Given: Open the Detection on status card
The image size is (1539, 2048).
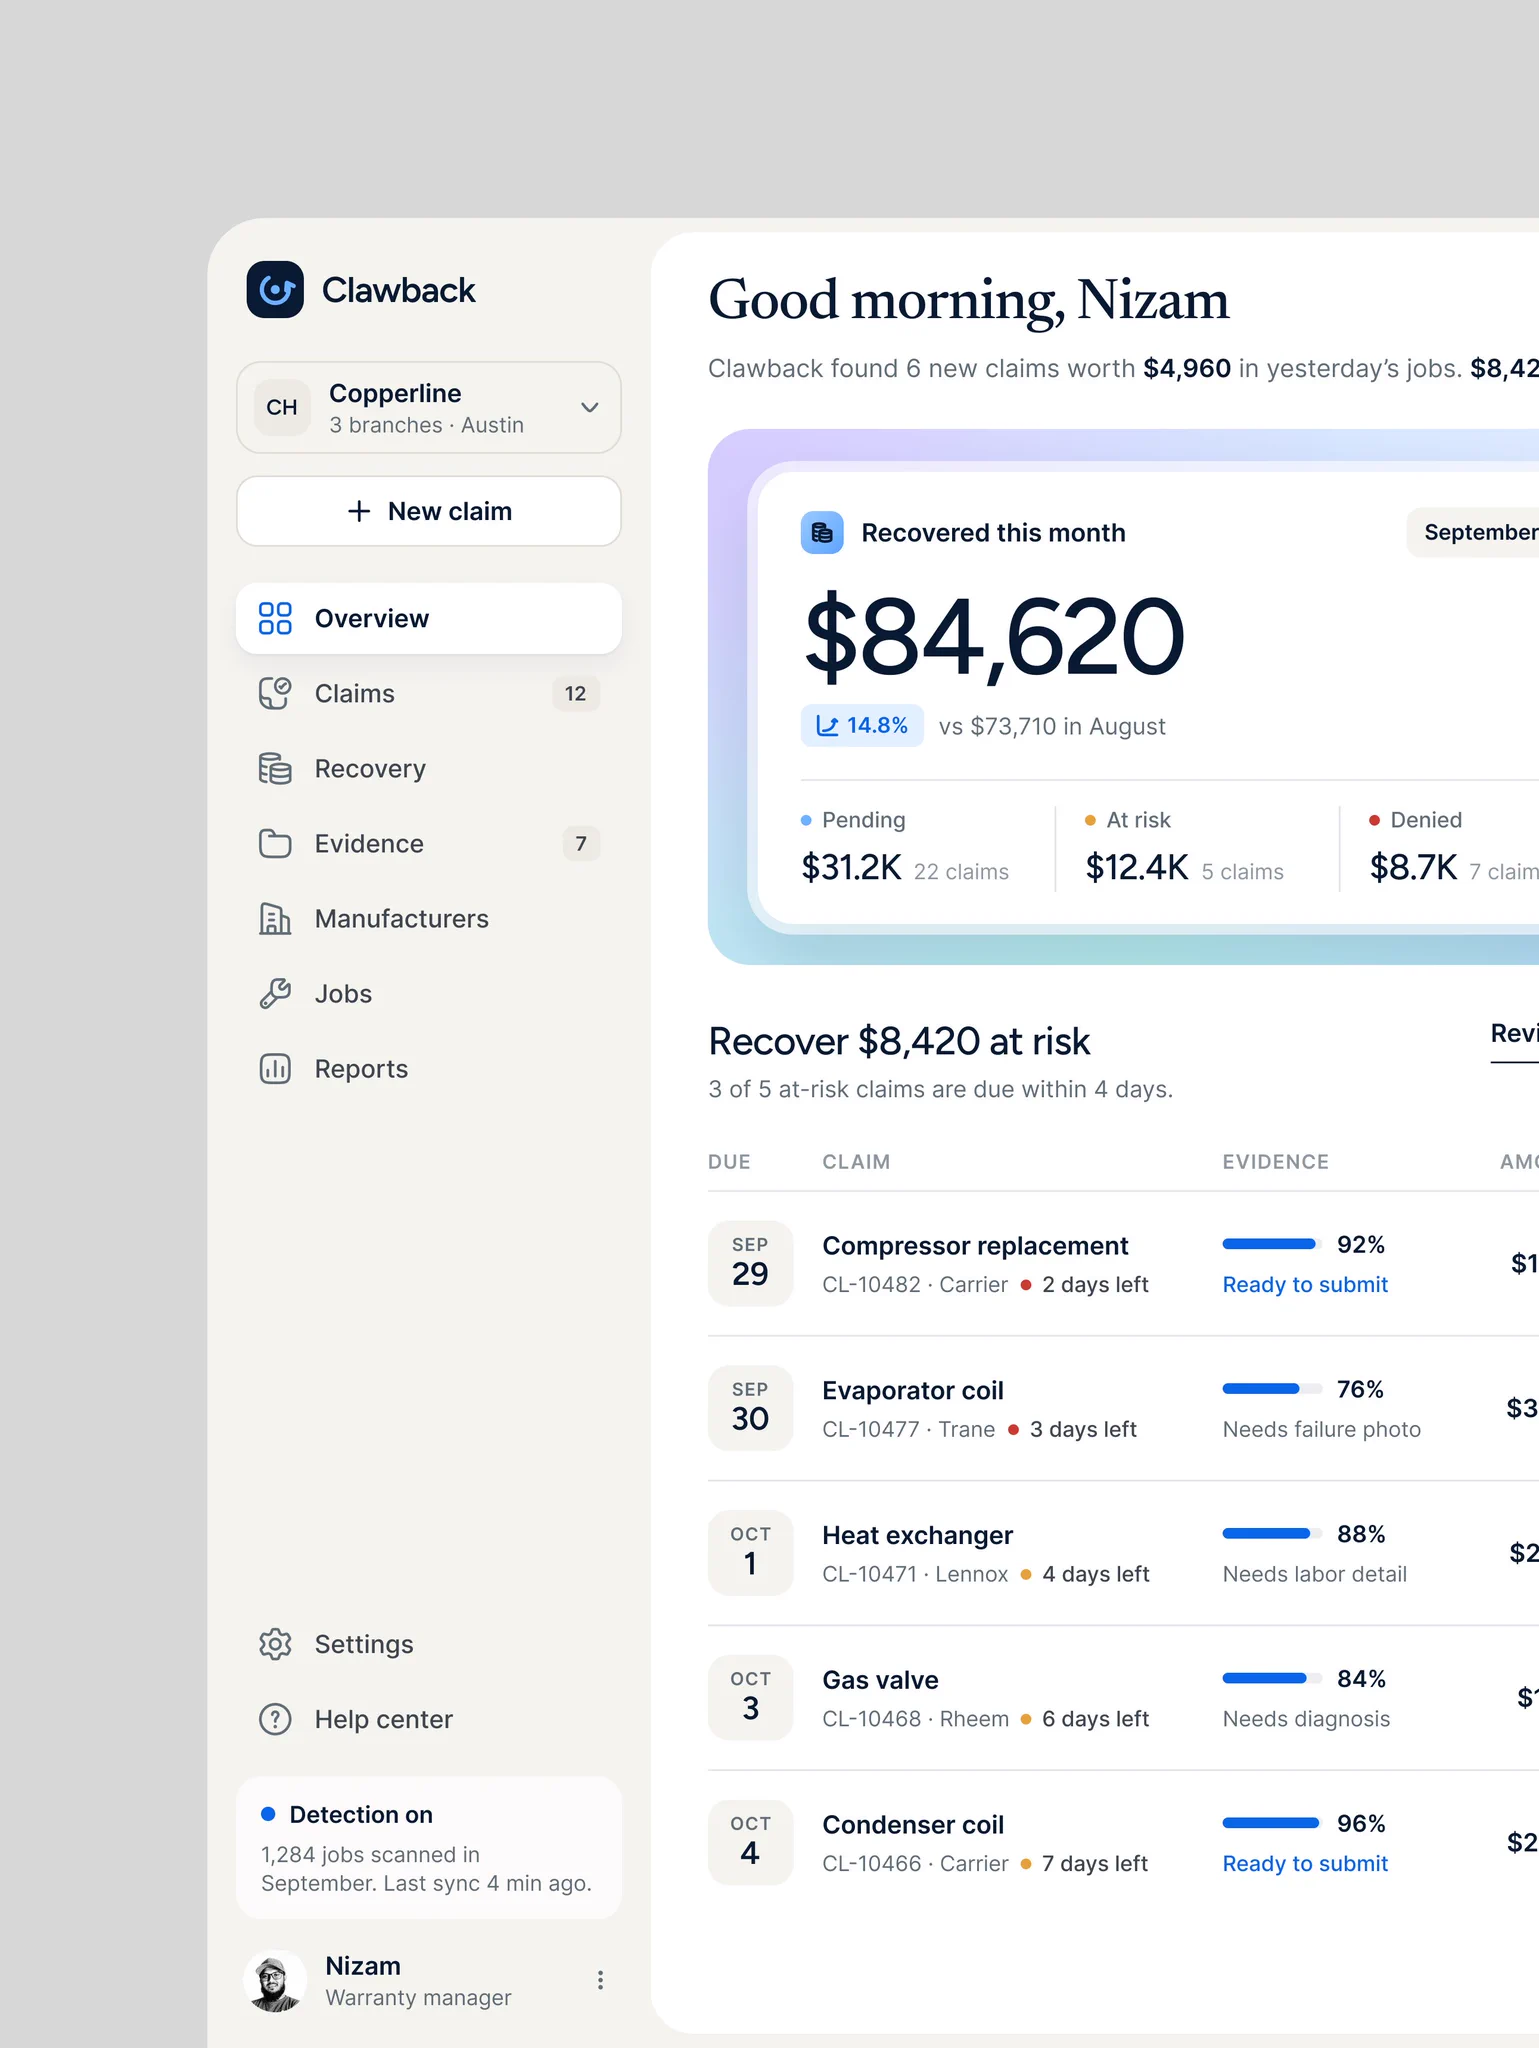Looking at the screenshot, I should point(429,1847).
